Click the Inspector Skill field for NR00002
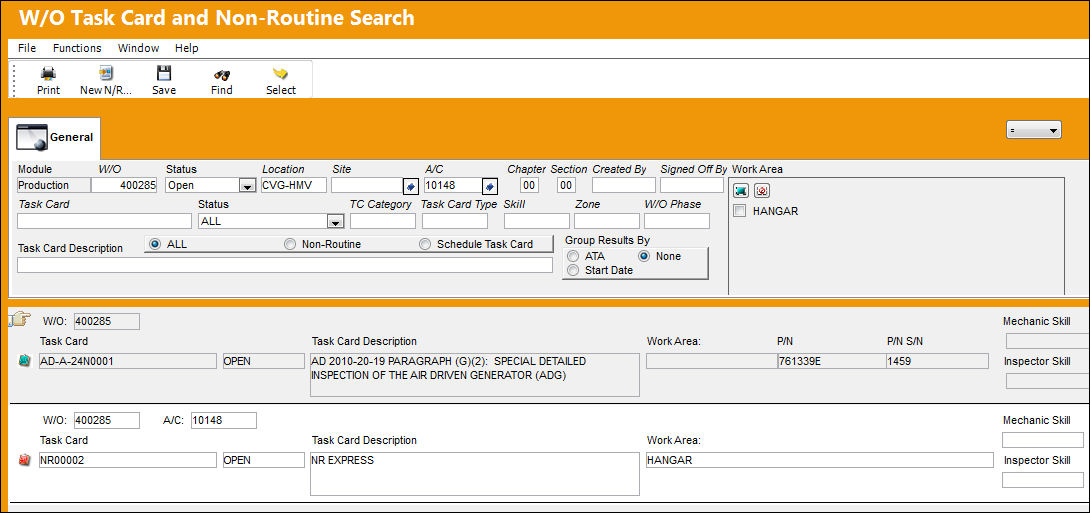This screenshot has width=1090, height=513. (1043, 480)
